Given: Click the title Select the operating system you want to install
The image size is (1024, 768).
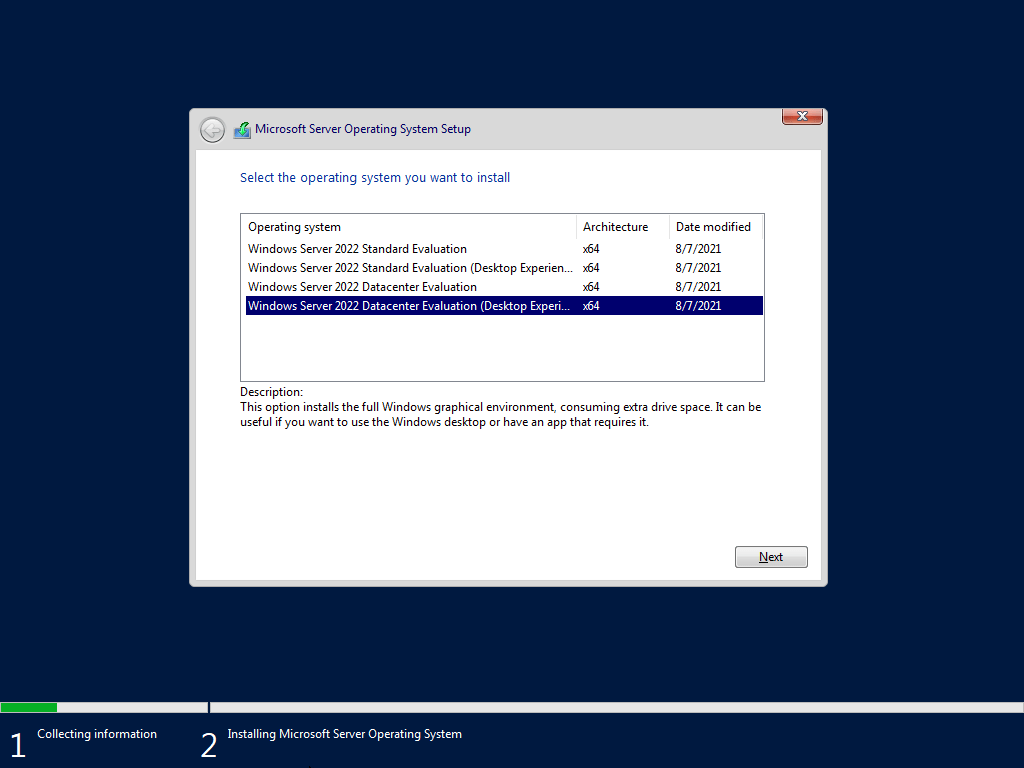Looking at the screenshot, I should click(x=375, y=177).
